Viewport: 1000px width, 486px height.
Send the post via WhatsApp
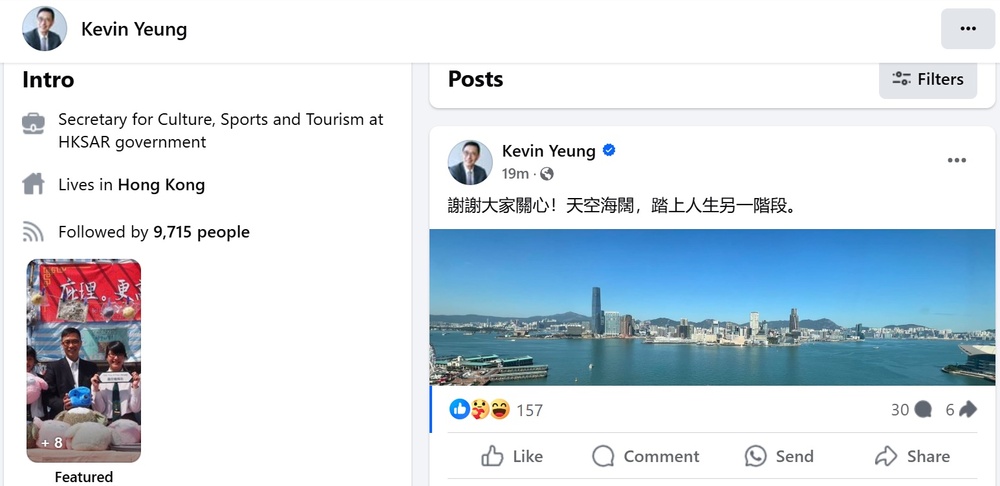click(779, 456)
